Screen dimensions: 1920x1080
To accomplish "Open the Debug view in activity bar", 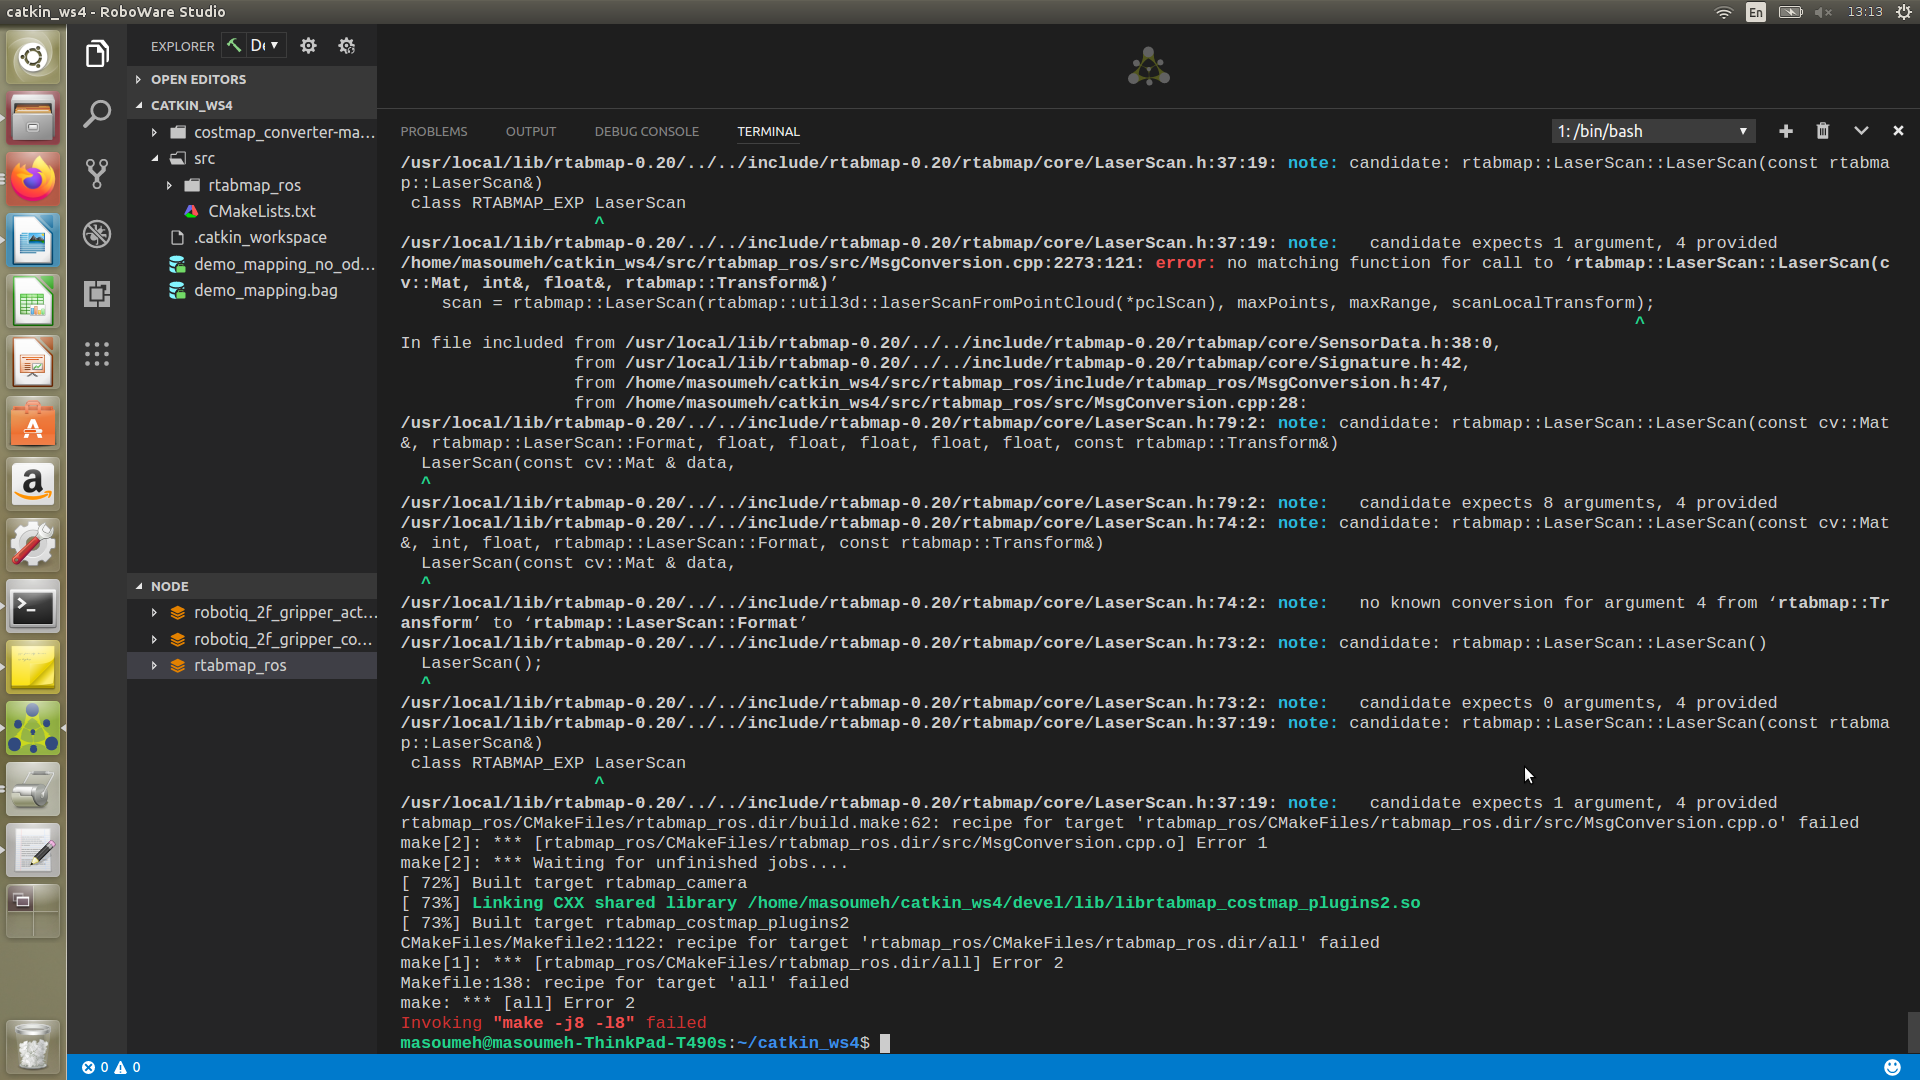I will point(97,234).
